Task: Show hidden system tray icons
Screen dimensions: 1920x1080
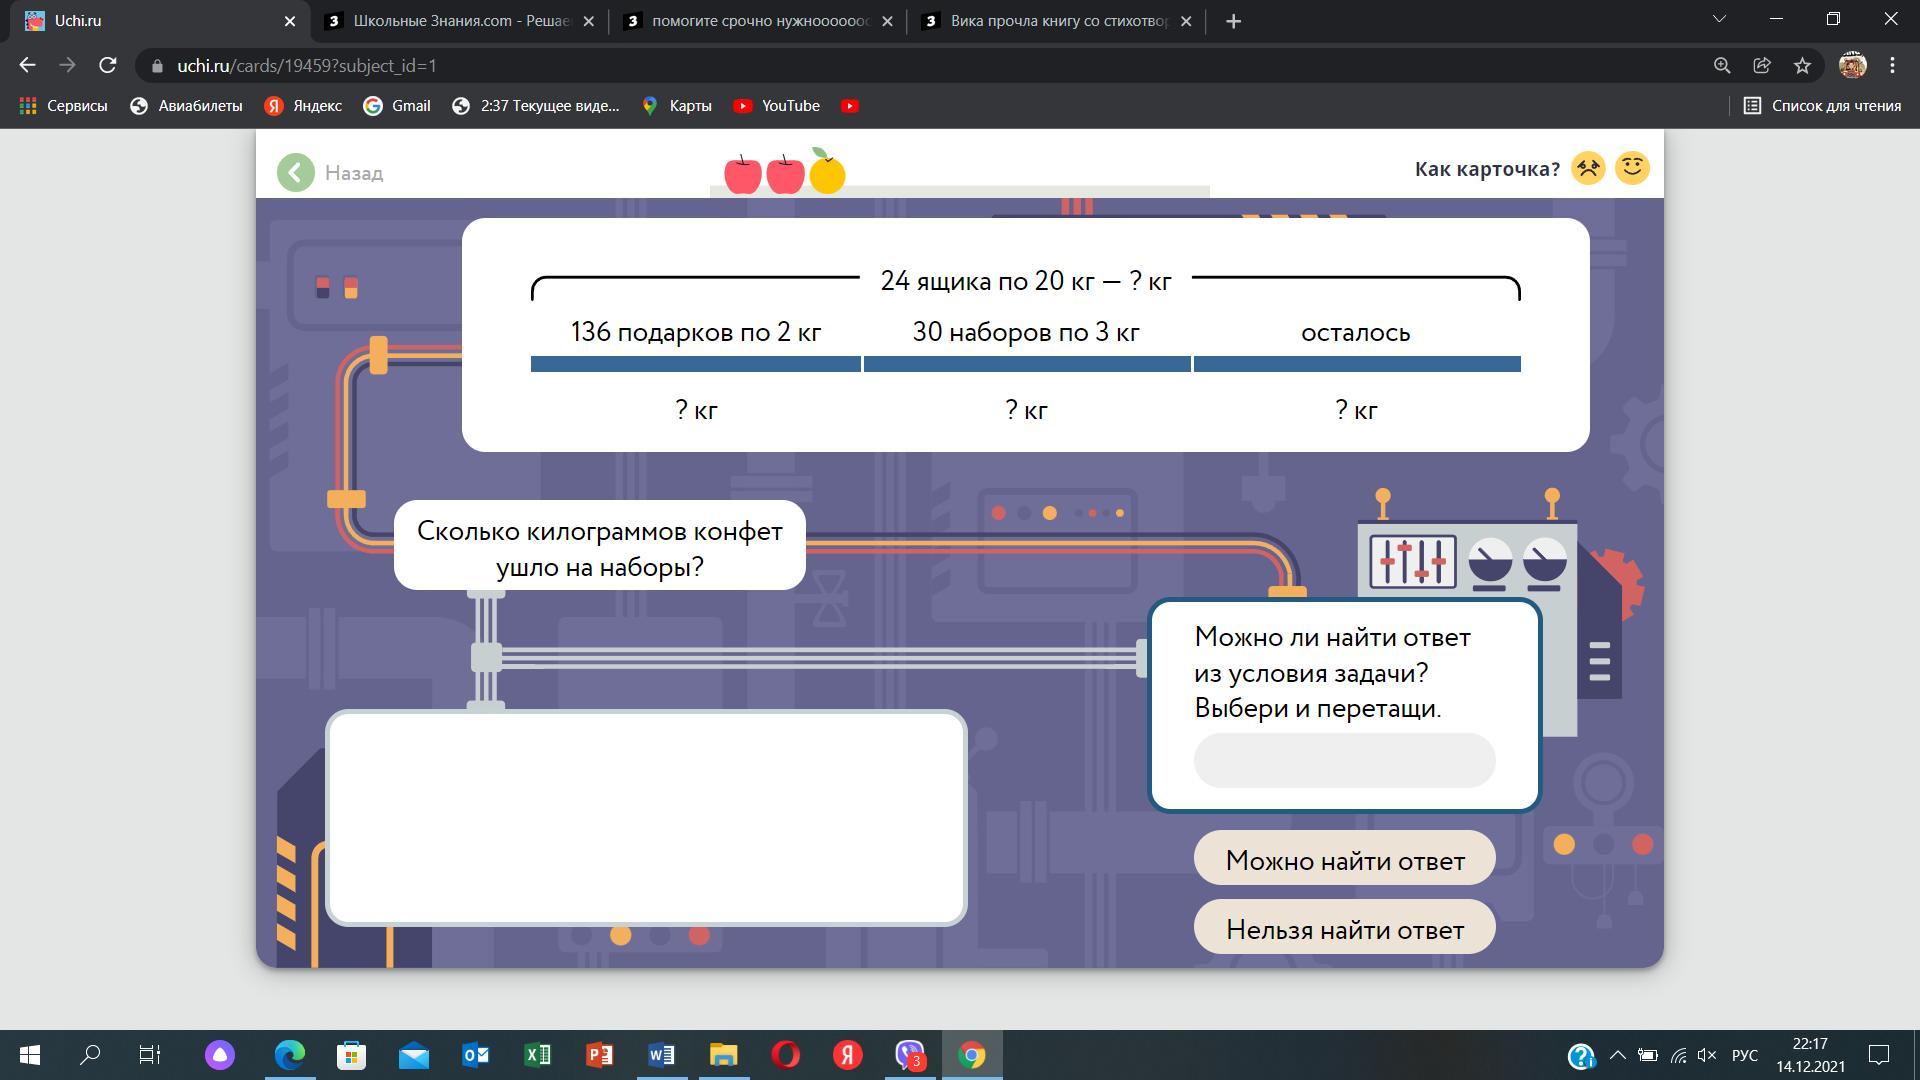Action: pyautogui.click(x=1617, y=1055)
